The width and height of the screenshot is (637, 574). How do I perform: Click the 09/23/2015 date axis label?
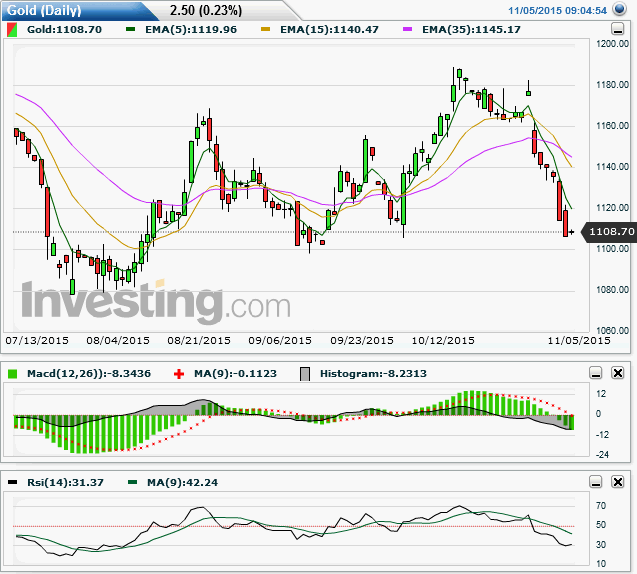click(x=362, y=340)
